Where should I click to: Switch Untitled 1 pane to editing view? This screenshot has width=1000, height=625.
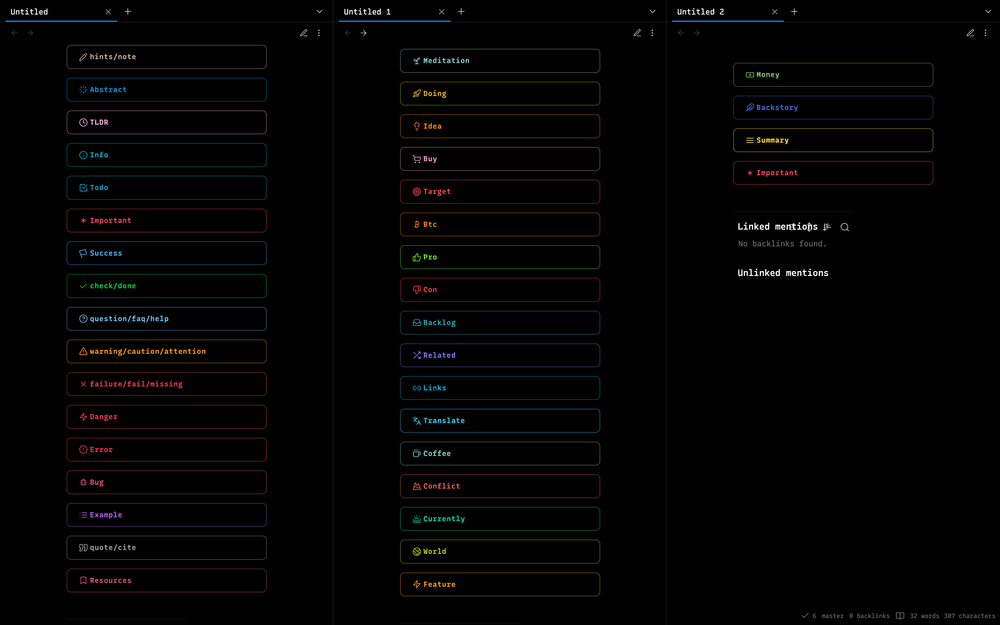(637, 33)
